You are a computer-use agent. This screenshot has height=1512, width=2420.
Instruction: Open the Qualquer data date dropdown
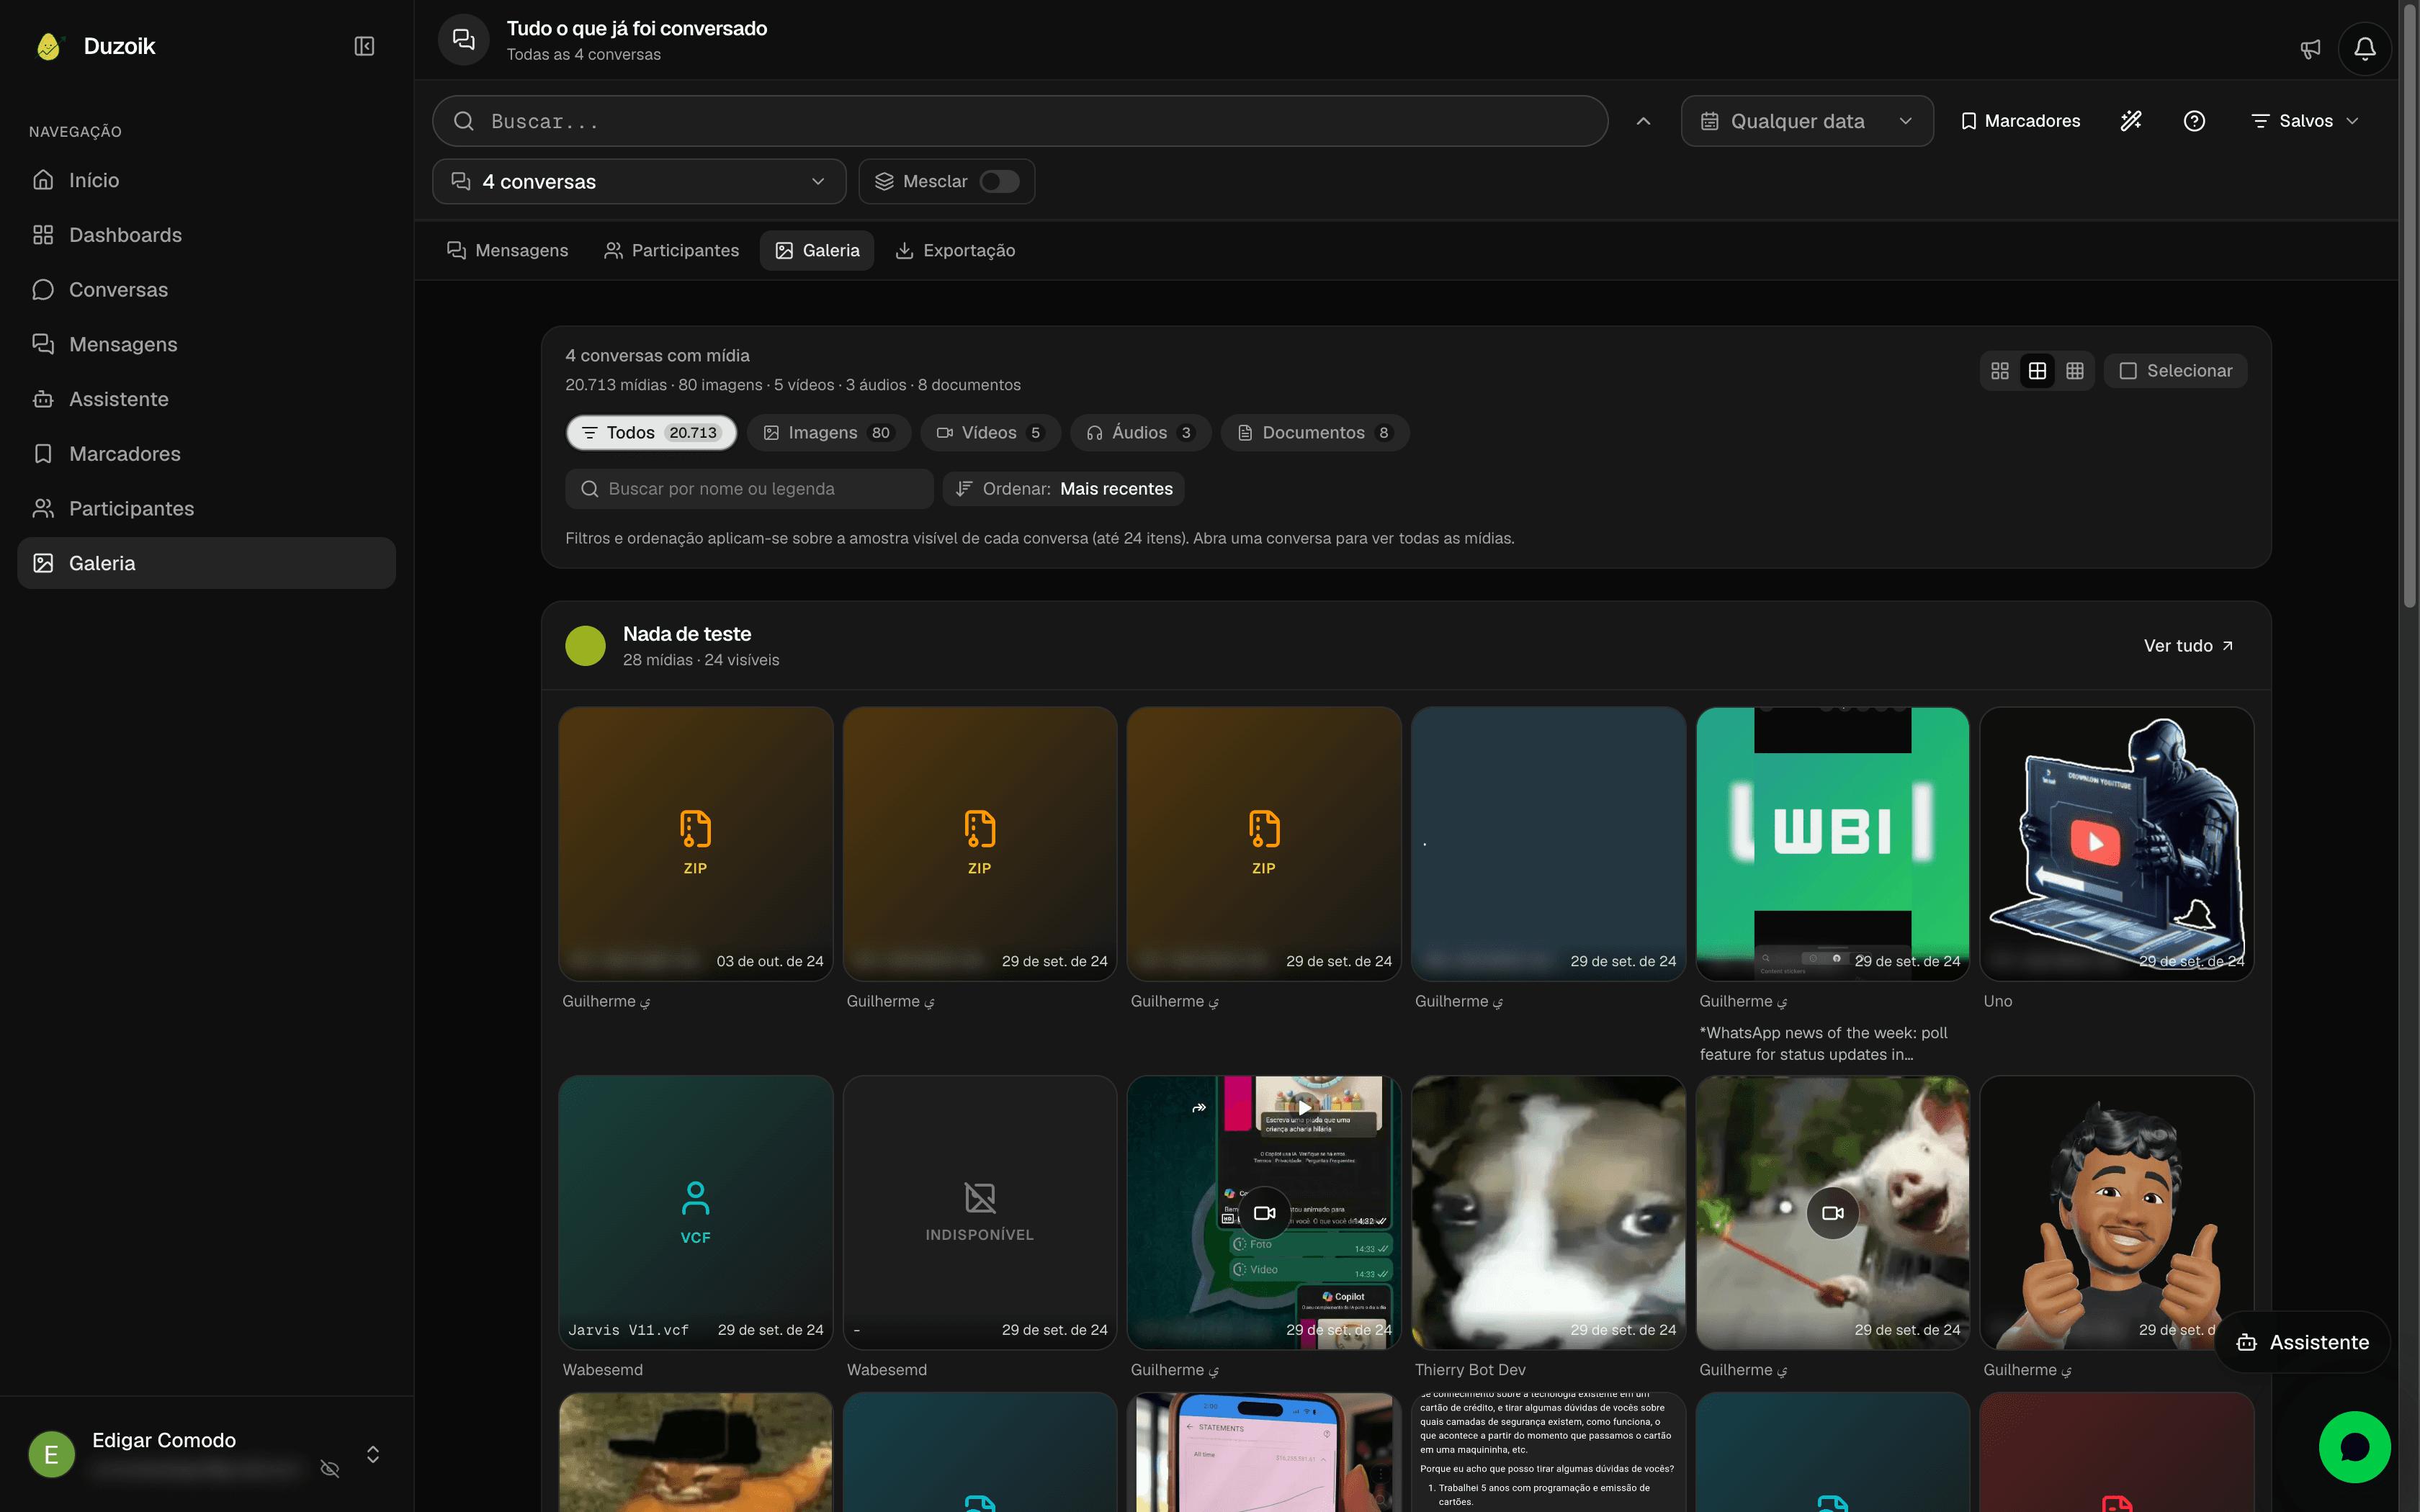click(1807, 121)
